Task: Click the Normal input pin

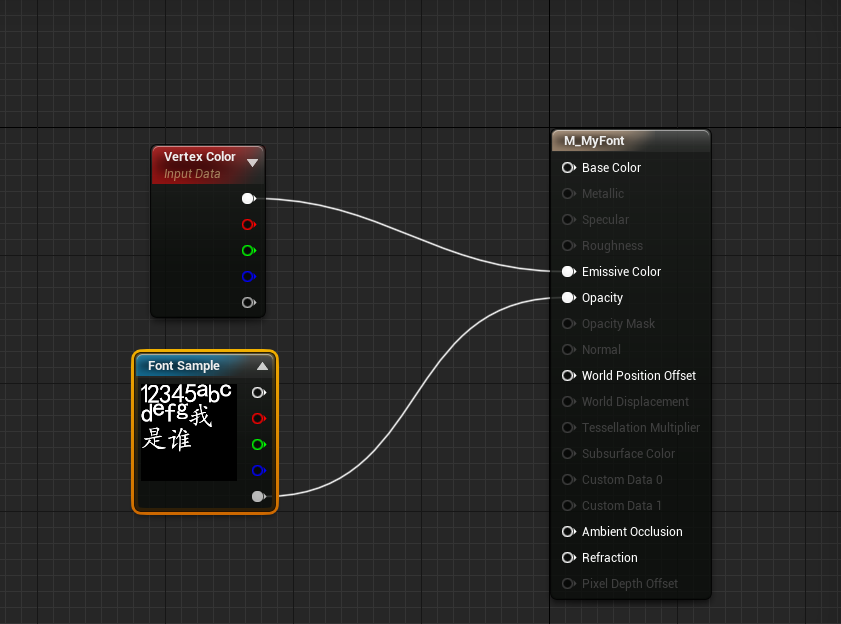Action: pos(569,350)
